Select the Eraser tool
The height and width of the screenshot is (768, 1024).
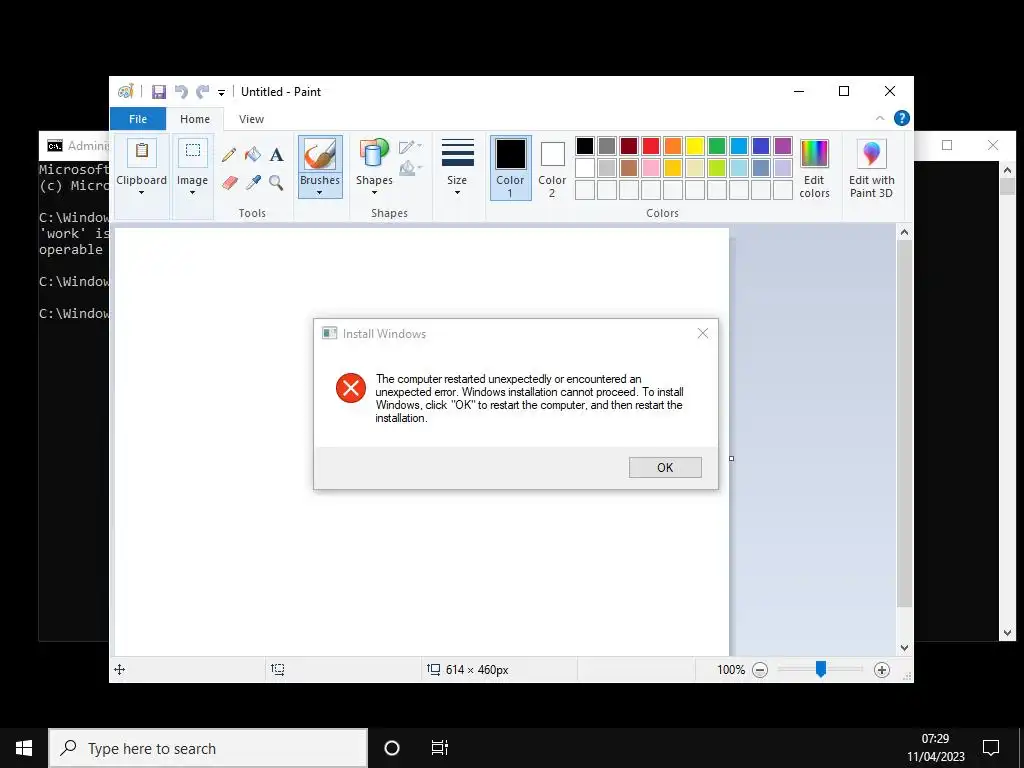(x=229, y=182)
